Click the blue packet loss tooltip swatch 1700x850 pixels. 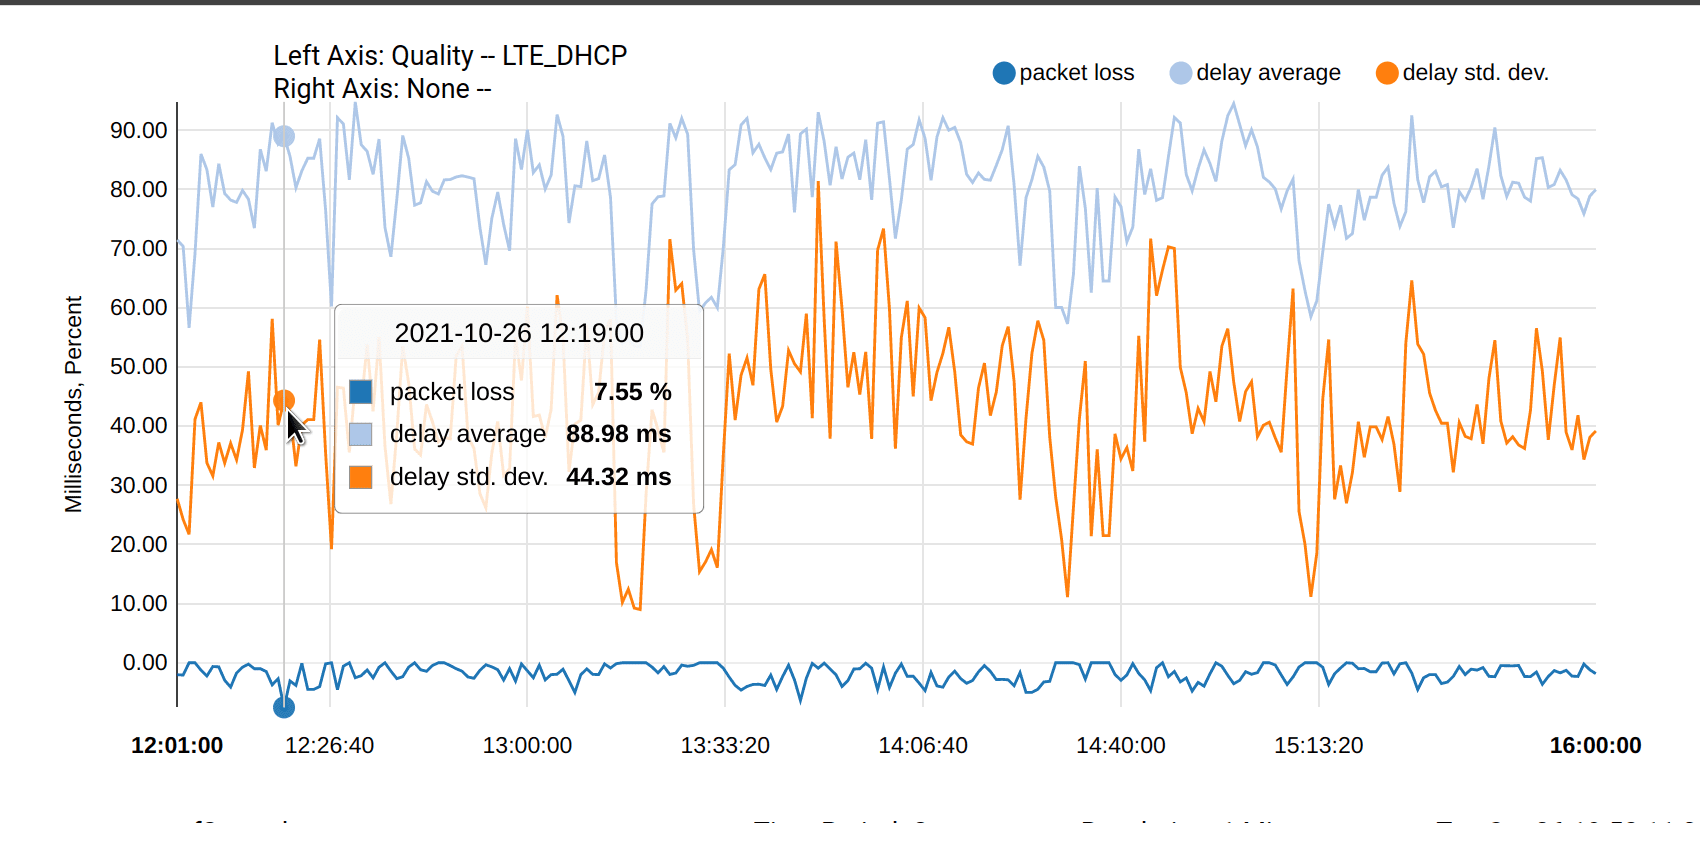click(x=361, y=392)
